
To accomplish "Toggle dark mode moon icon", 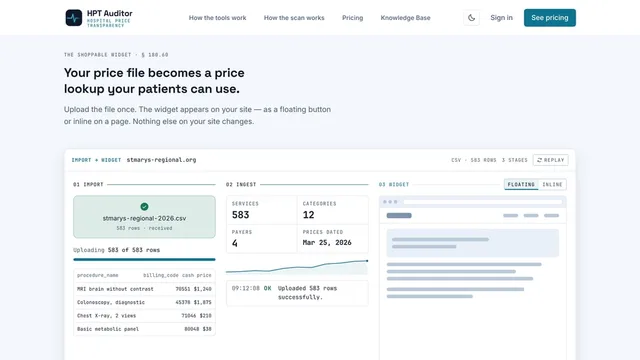I will click(471, 18).
